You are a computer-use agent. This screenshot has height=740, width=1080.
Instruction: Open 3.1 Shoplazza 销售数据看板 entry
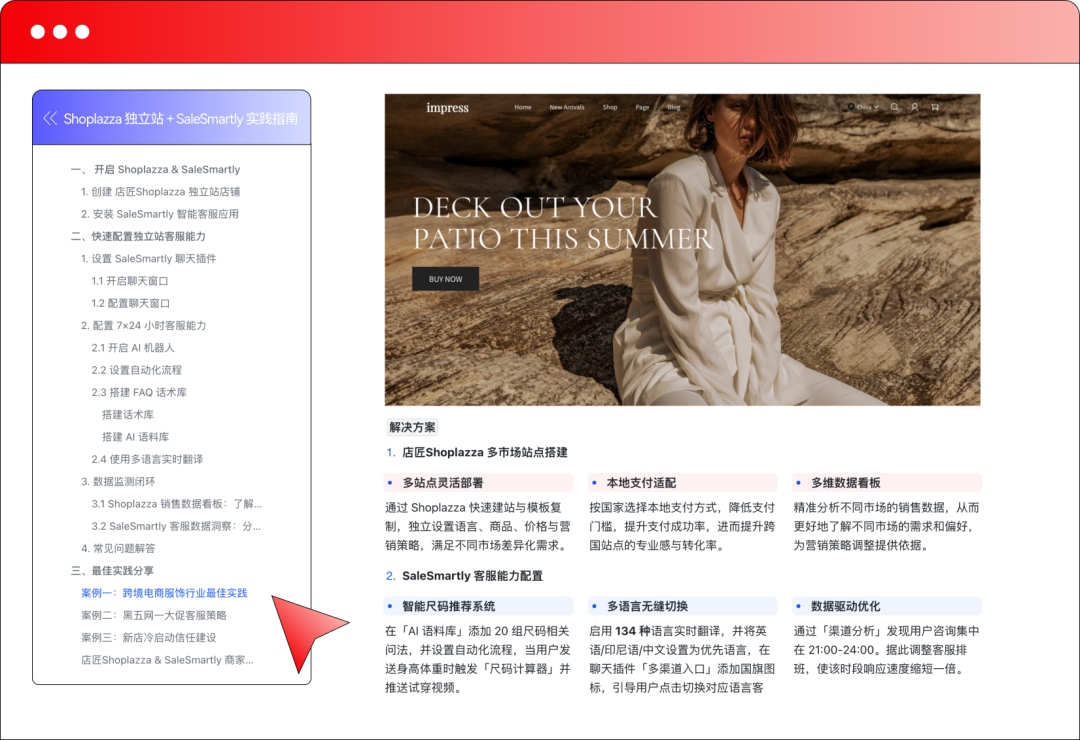tap(176, 504)
